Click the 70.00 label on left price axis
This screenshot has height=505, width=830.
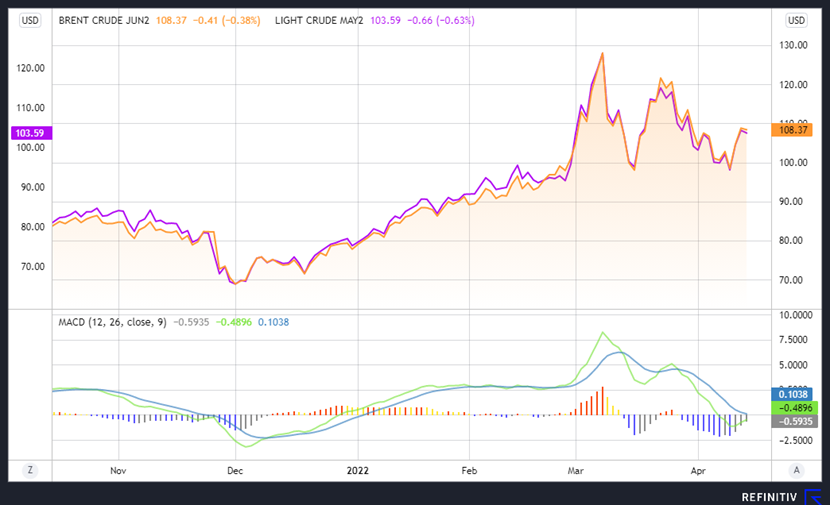pos(33,267)
